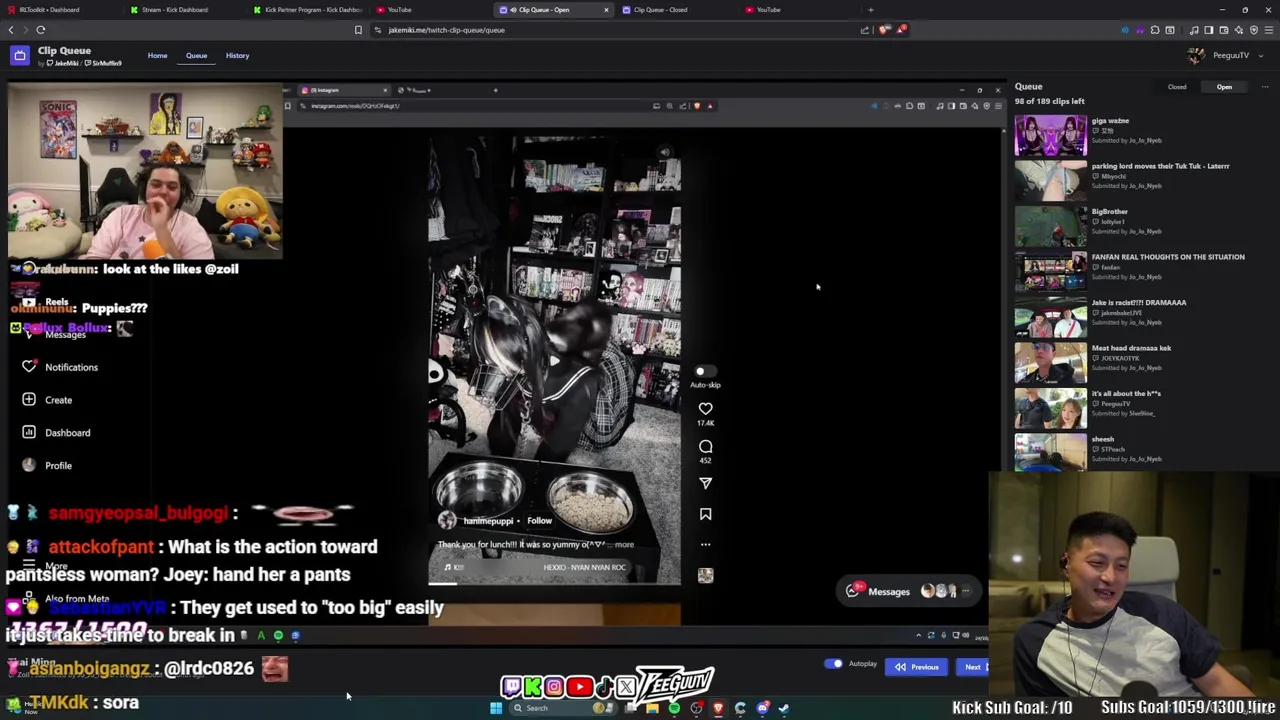Open comments on the Instagram reel
Viewport: 1280px width, 720px height.
(x=705, y=446)
